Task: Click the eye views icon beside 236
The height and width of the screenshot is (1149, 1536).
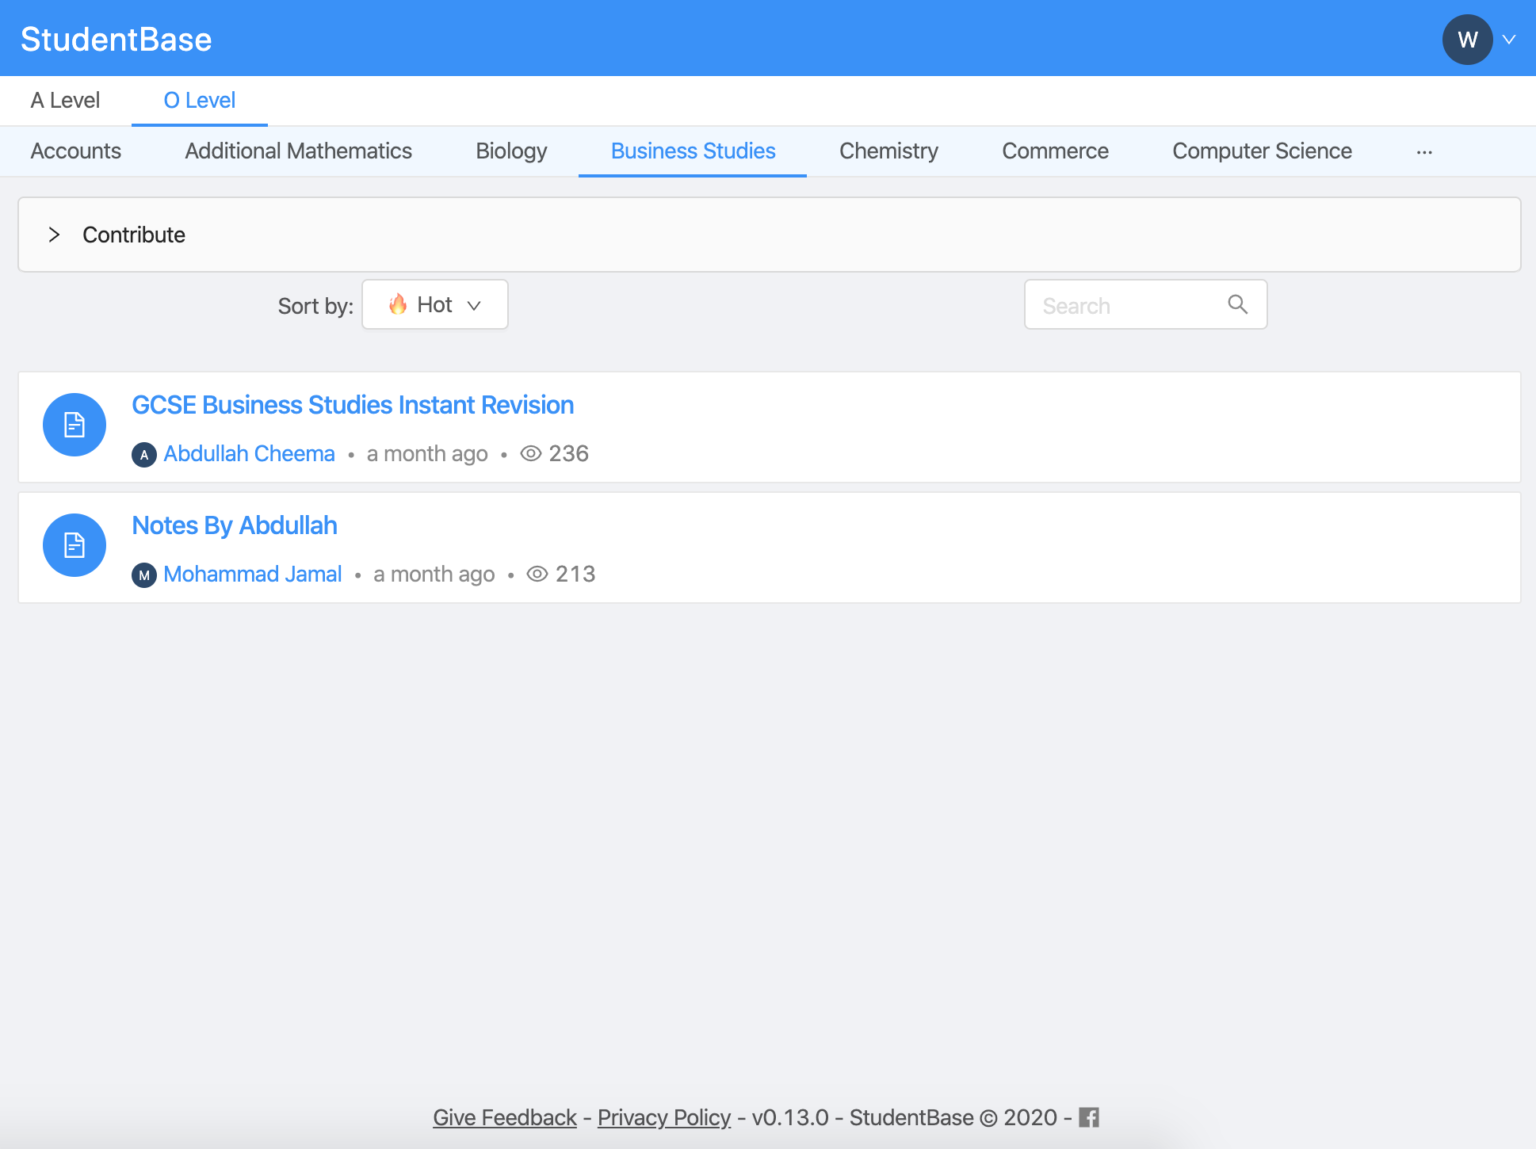Action: point(531,454)
